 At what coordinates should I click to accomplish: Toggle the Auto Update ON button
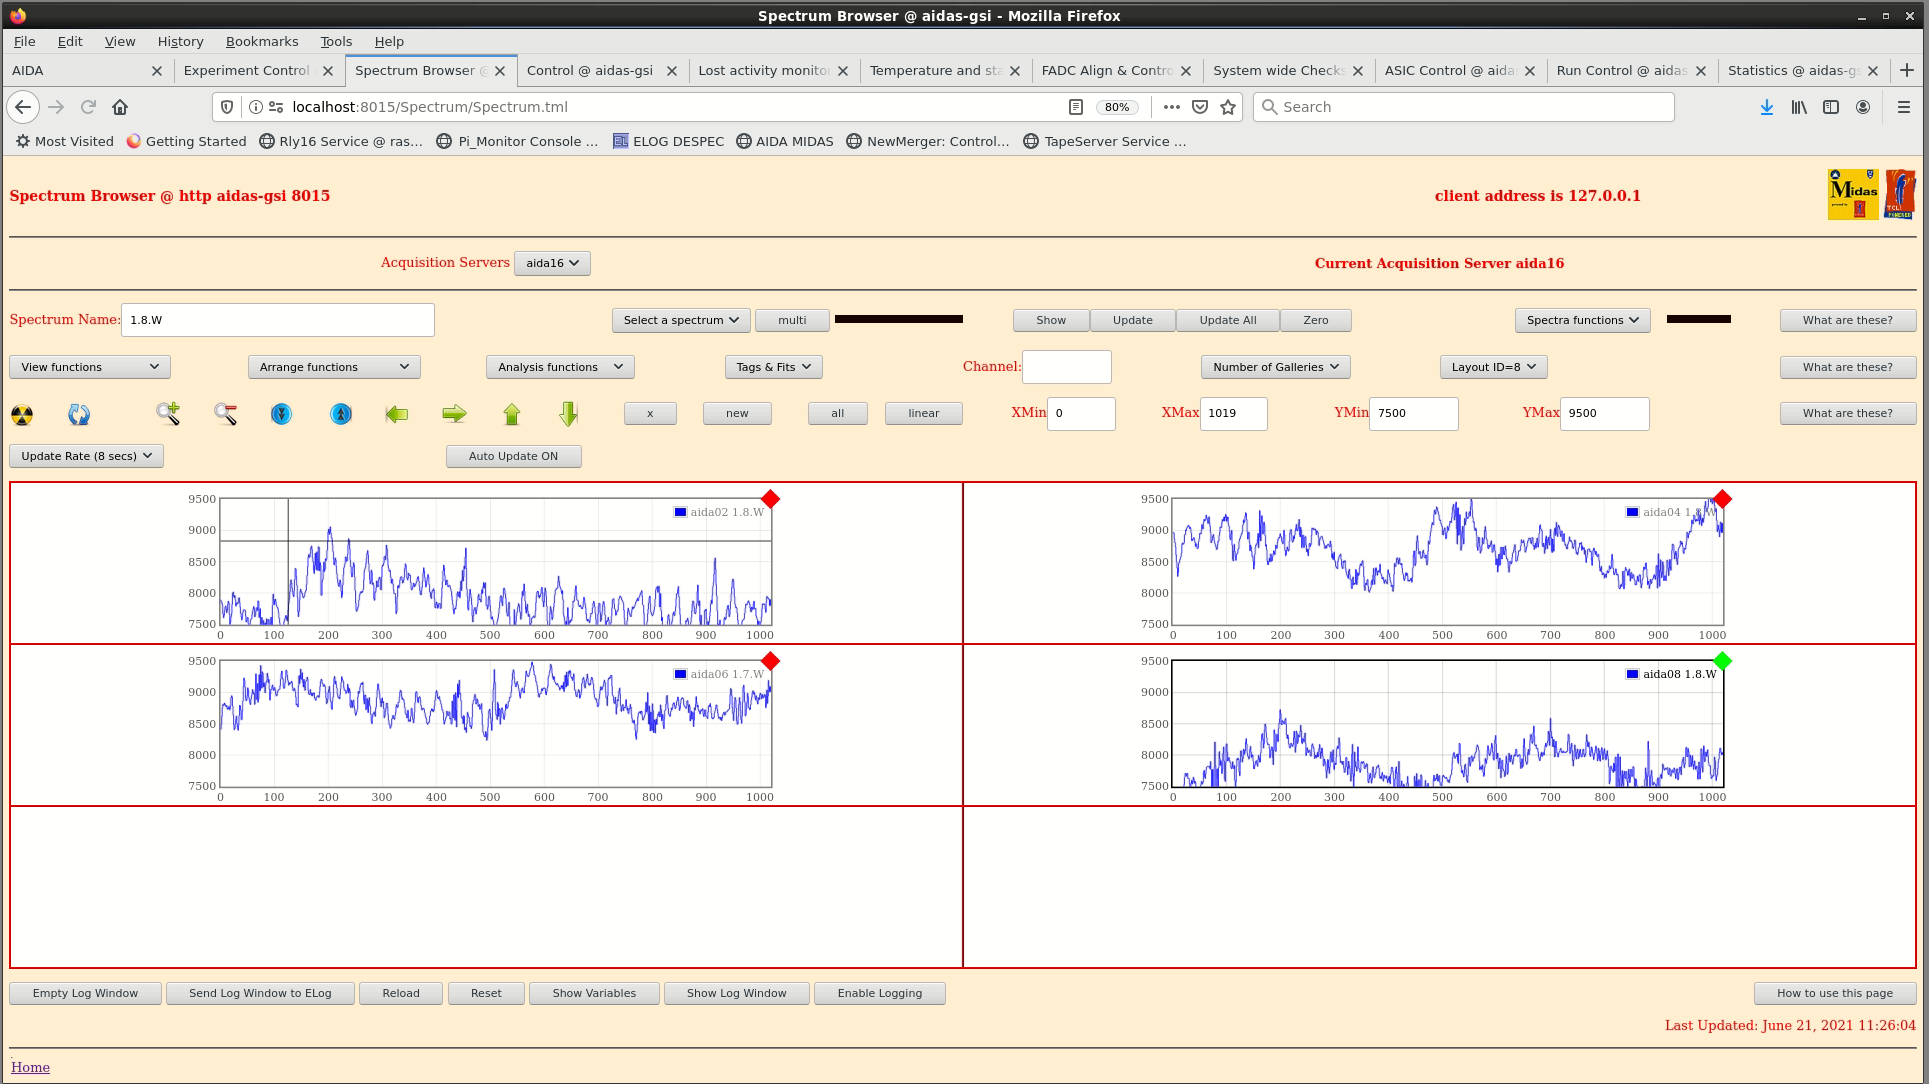coord(513,456)
